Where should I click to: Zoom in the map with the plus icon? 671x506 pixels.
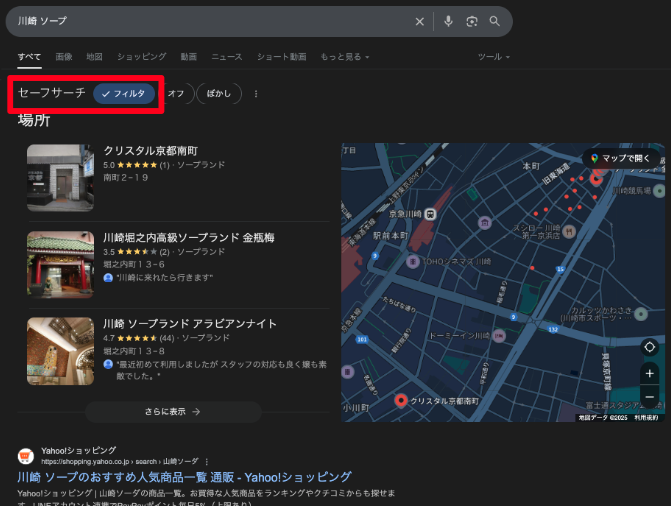(x=649, y=374)
